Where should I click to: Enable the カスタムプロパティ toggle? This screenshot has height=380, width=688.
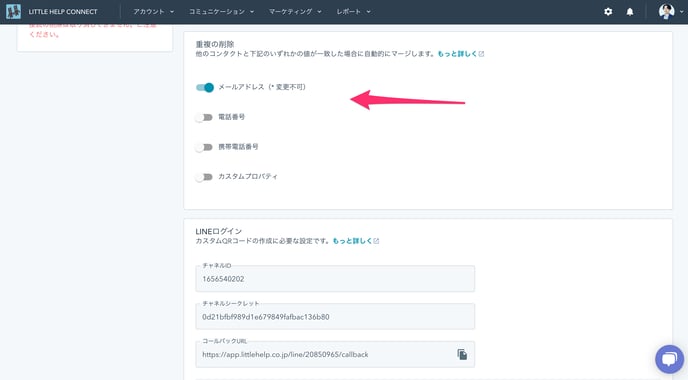click(204, 177)
